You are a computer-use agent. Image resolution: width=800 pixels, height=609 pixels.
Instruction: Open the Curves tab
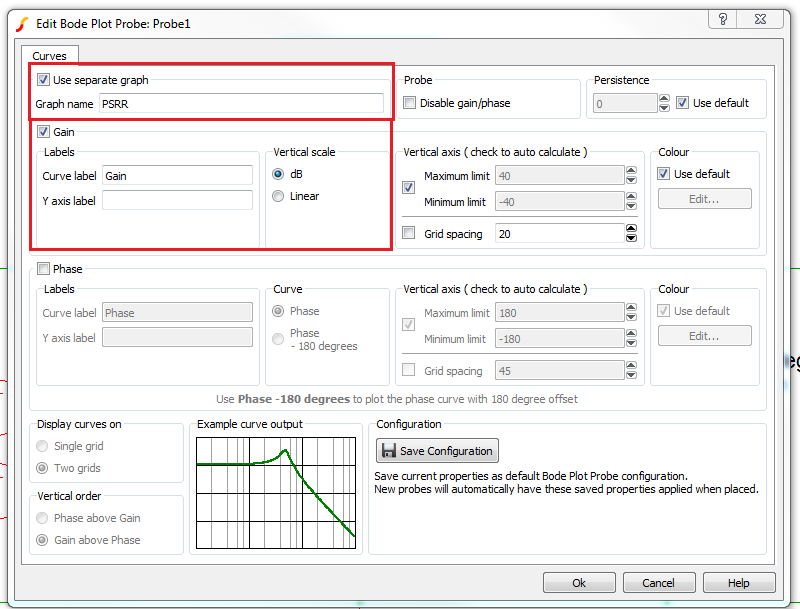49,56
